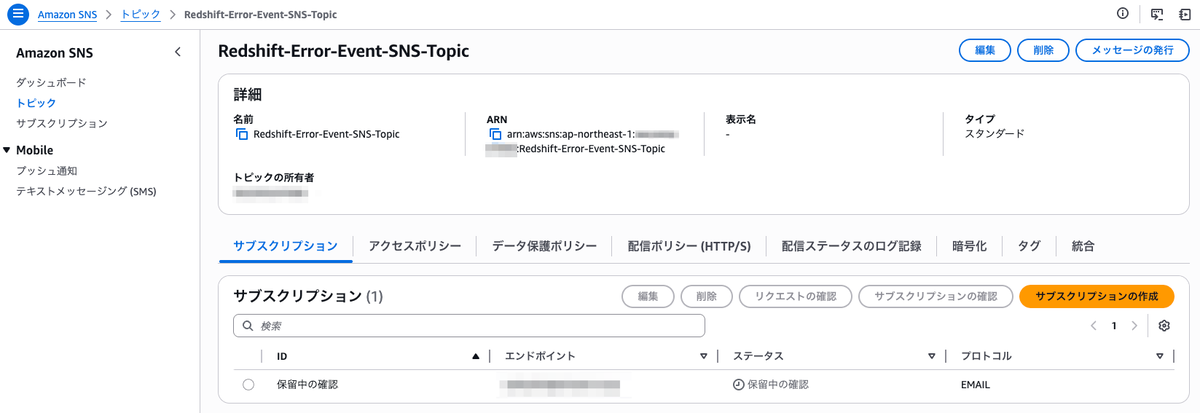Viewport: 1200px width, 413px height.
Task: Sort by エンドポイント column arrow
Action: [x=703, y=356]
